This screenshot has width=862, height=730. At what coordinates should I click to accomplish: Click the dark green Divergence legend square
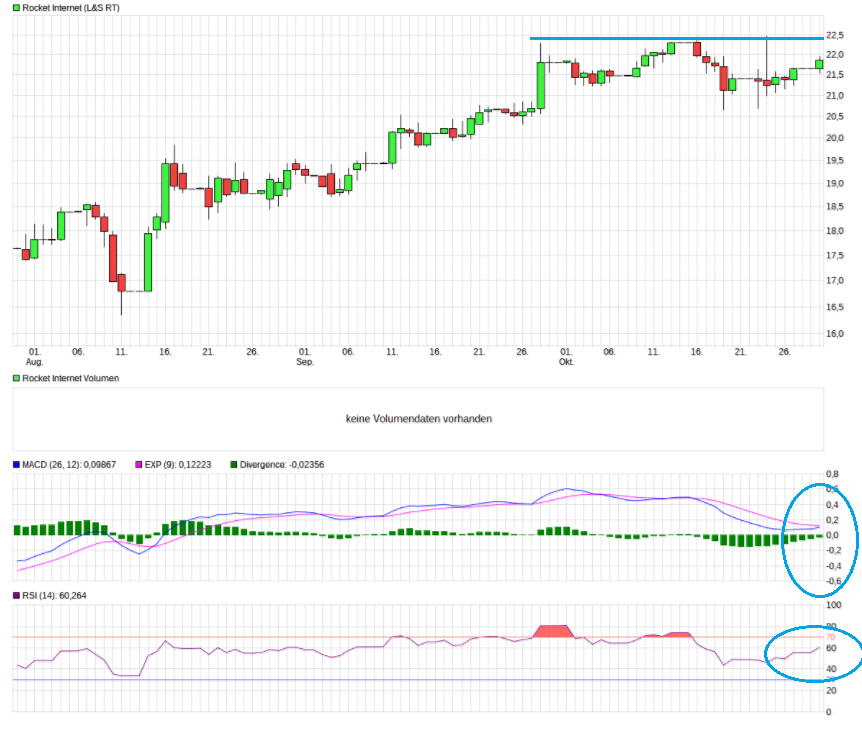pos(234,464)
